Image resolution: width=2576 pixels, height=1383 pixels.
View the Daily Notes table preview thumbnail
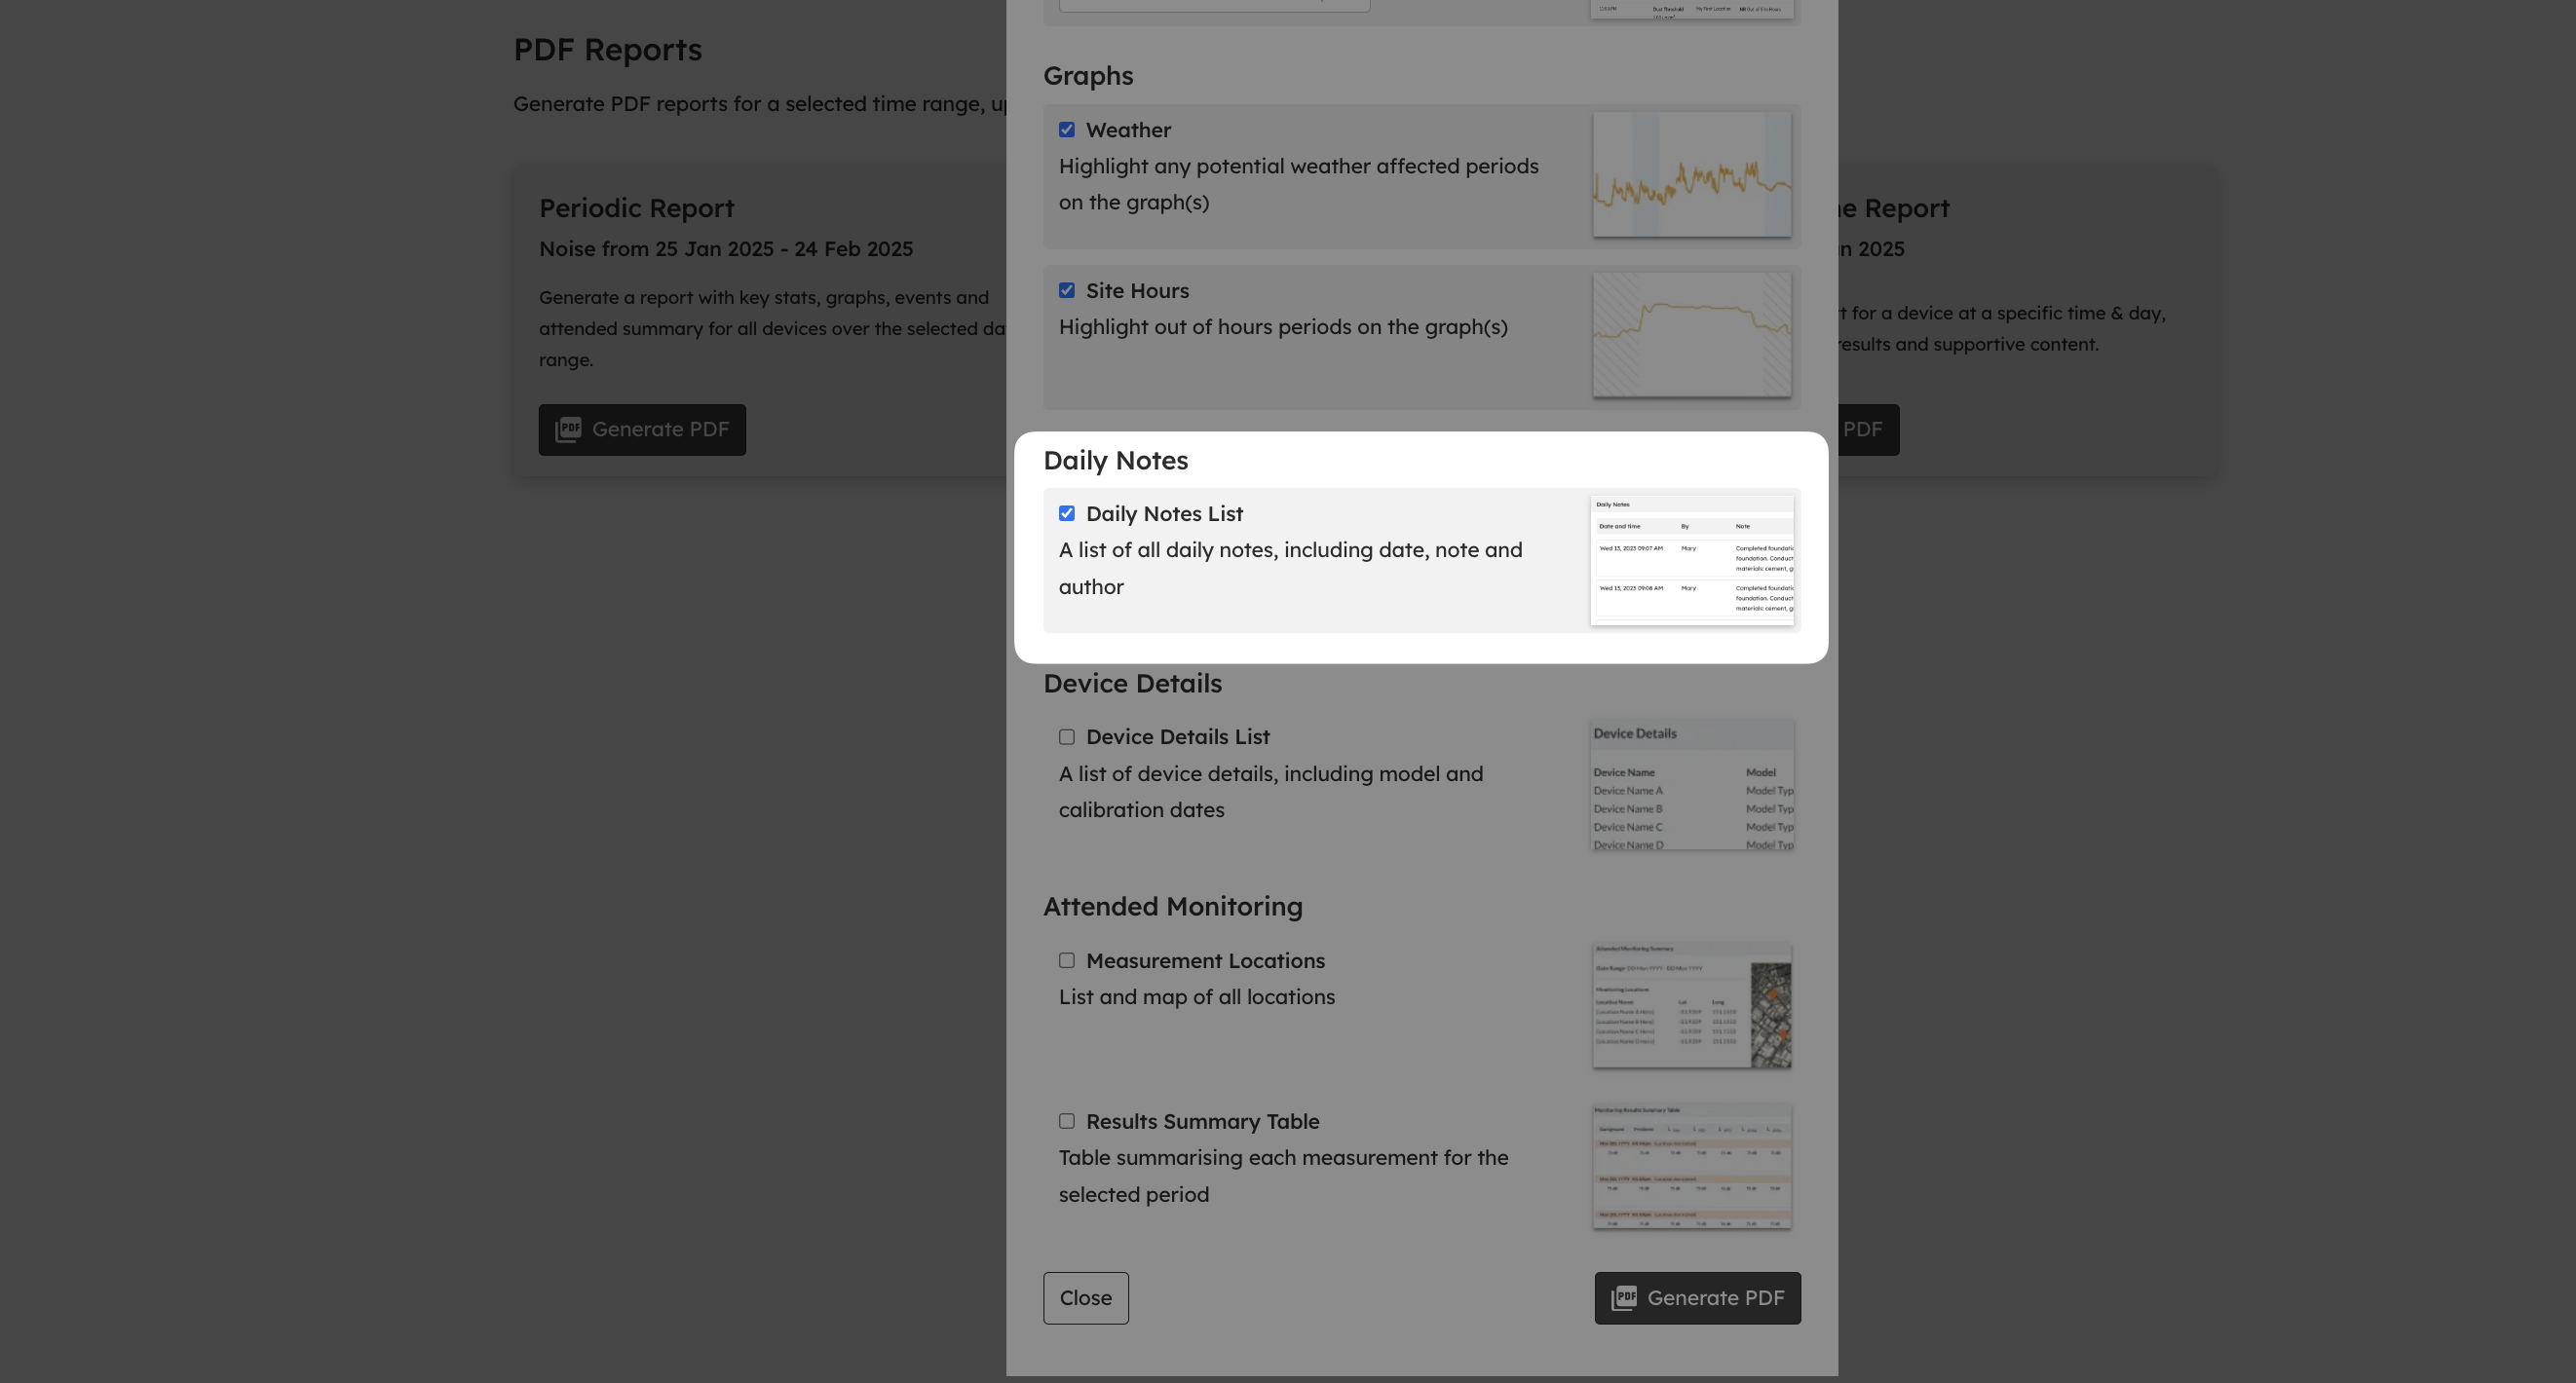[1691, 560]
